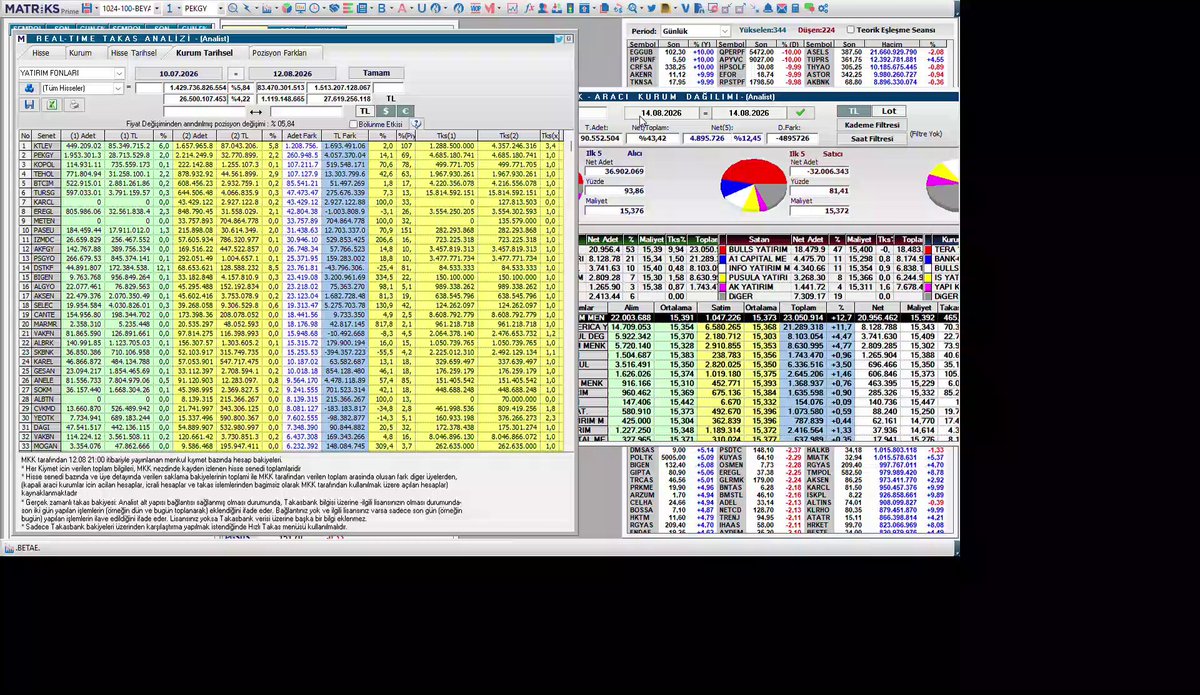Open the YATIRIM FONLARI dropdown

119,73
